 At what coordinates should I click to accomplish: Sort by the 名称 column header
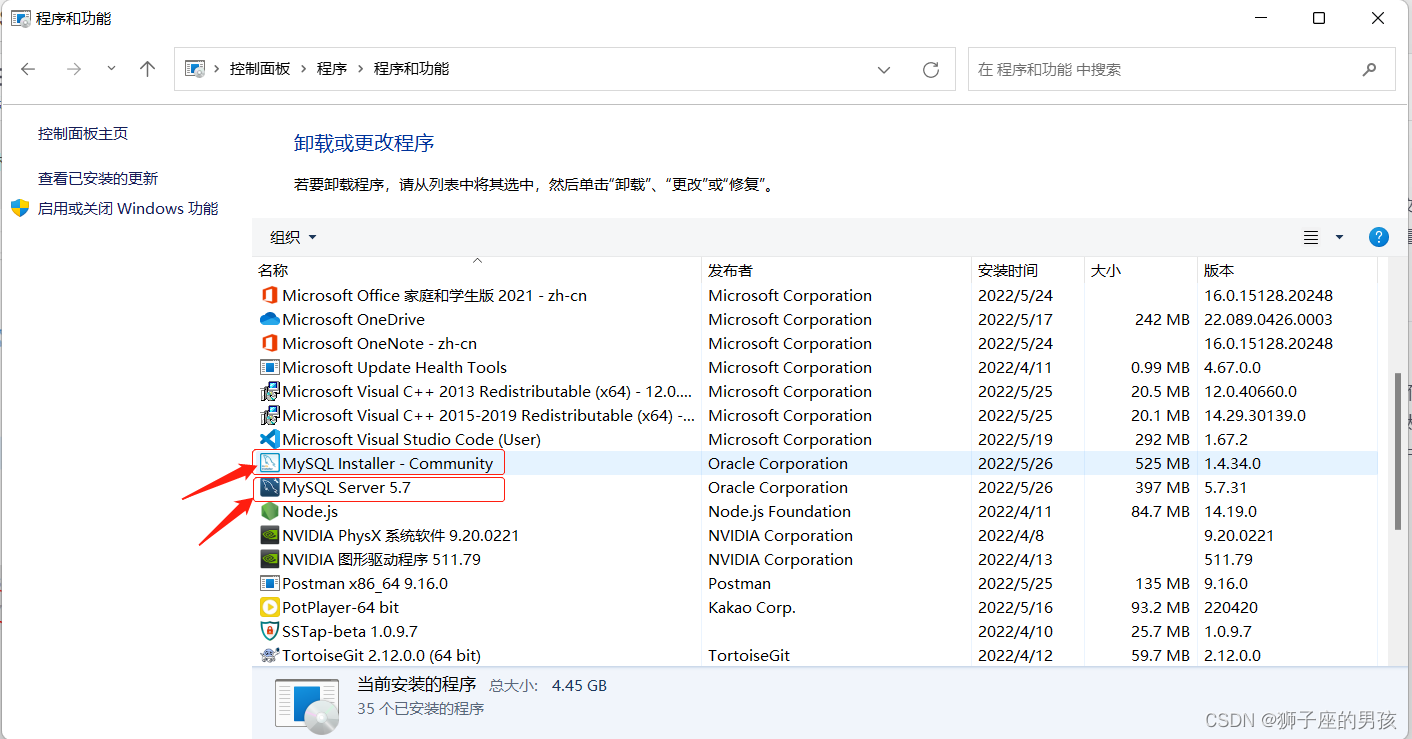(x=273, y=270)
